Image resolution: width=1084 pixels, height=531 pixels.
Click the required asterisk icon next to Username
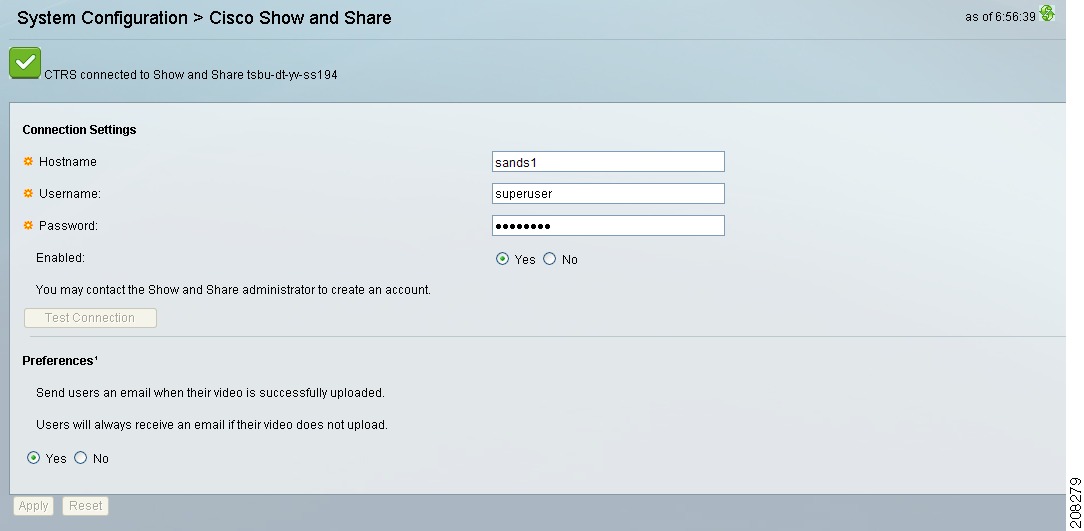click(28, 194)
